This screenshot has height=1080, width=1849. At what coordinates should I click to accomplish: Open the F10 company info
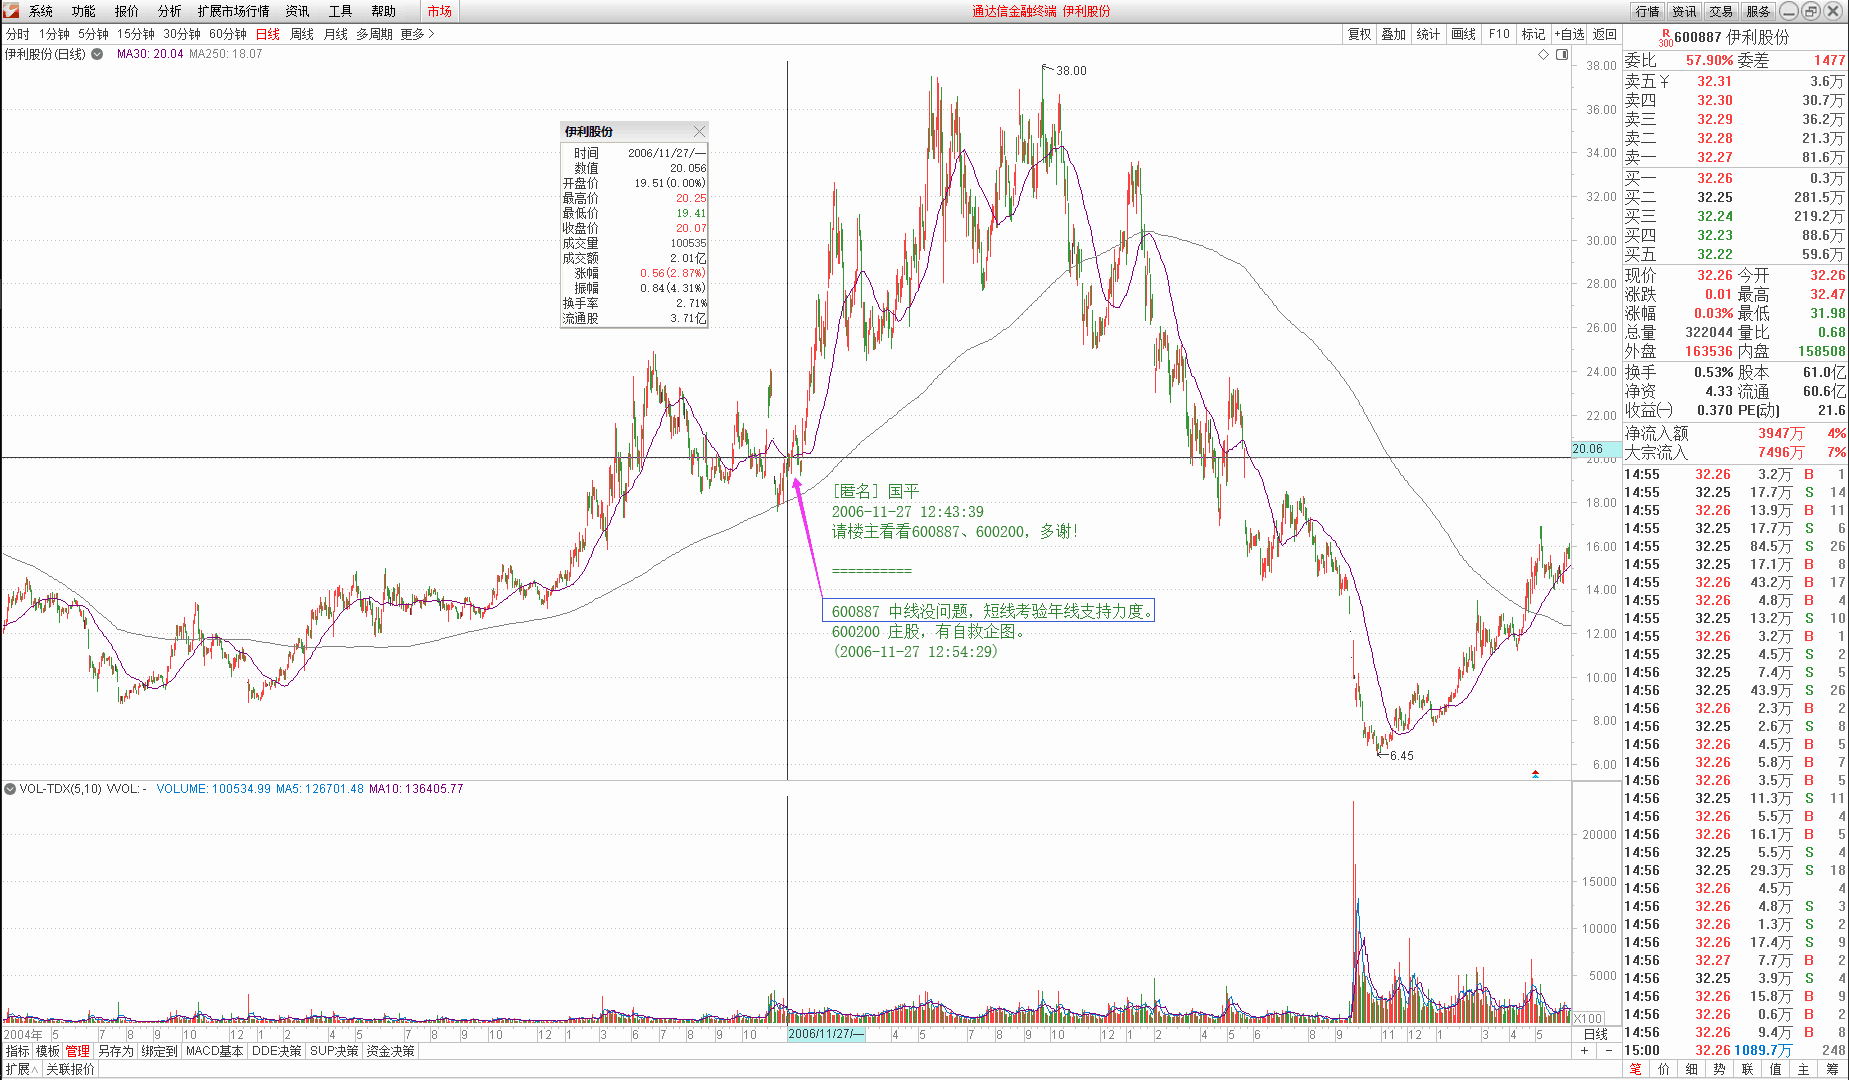[1499, 34]
